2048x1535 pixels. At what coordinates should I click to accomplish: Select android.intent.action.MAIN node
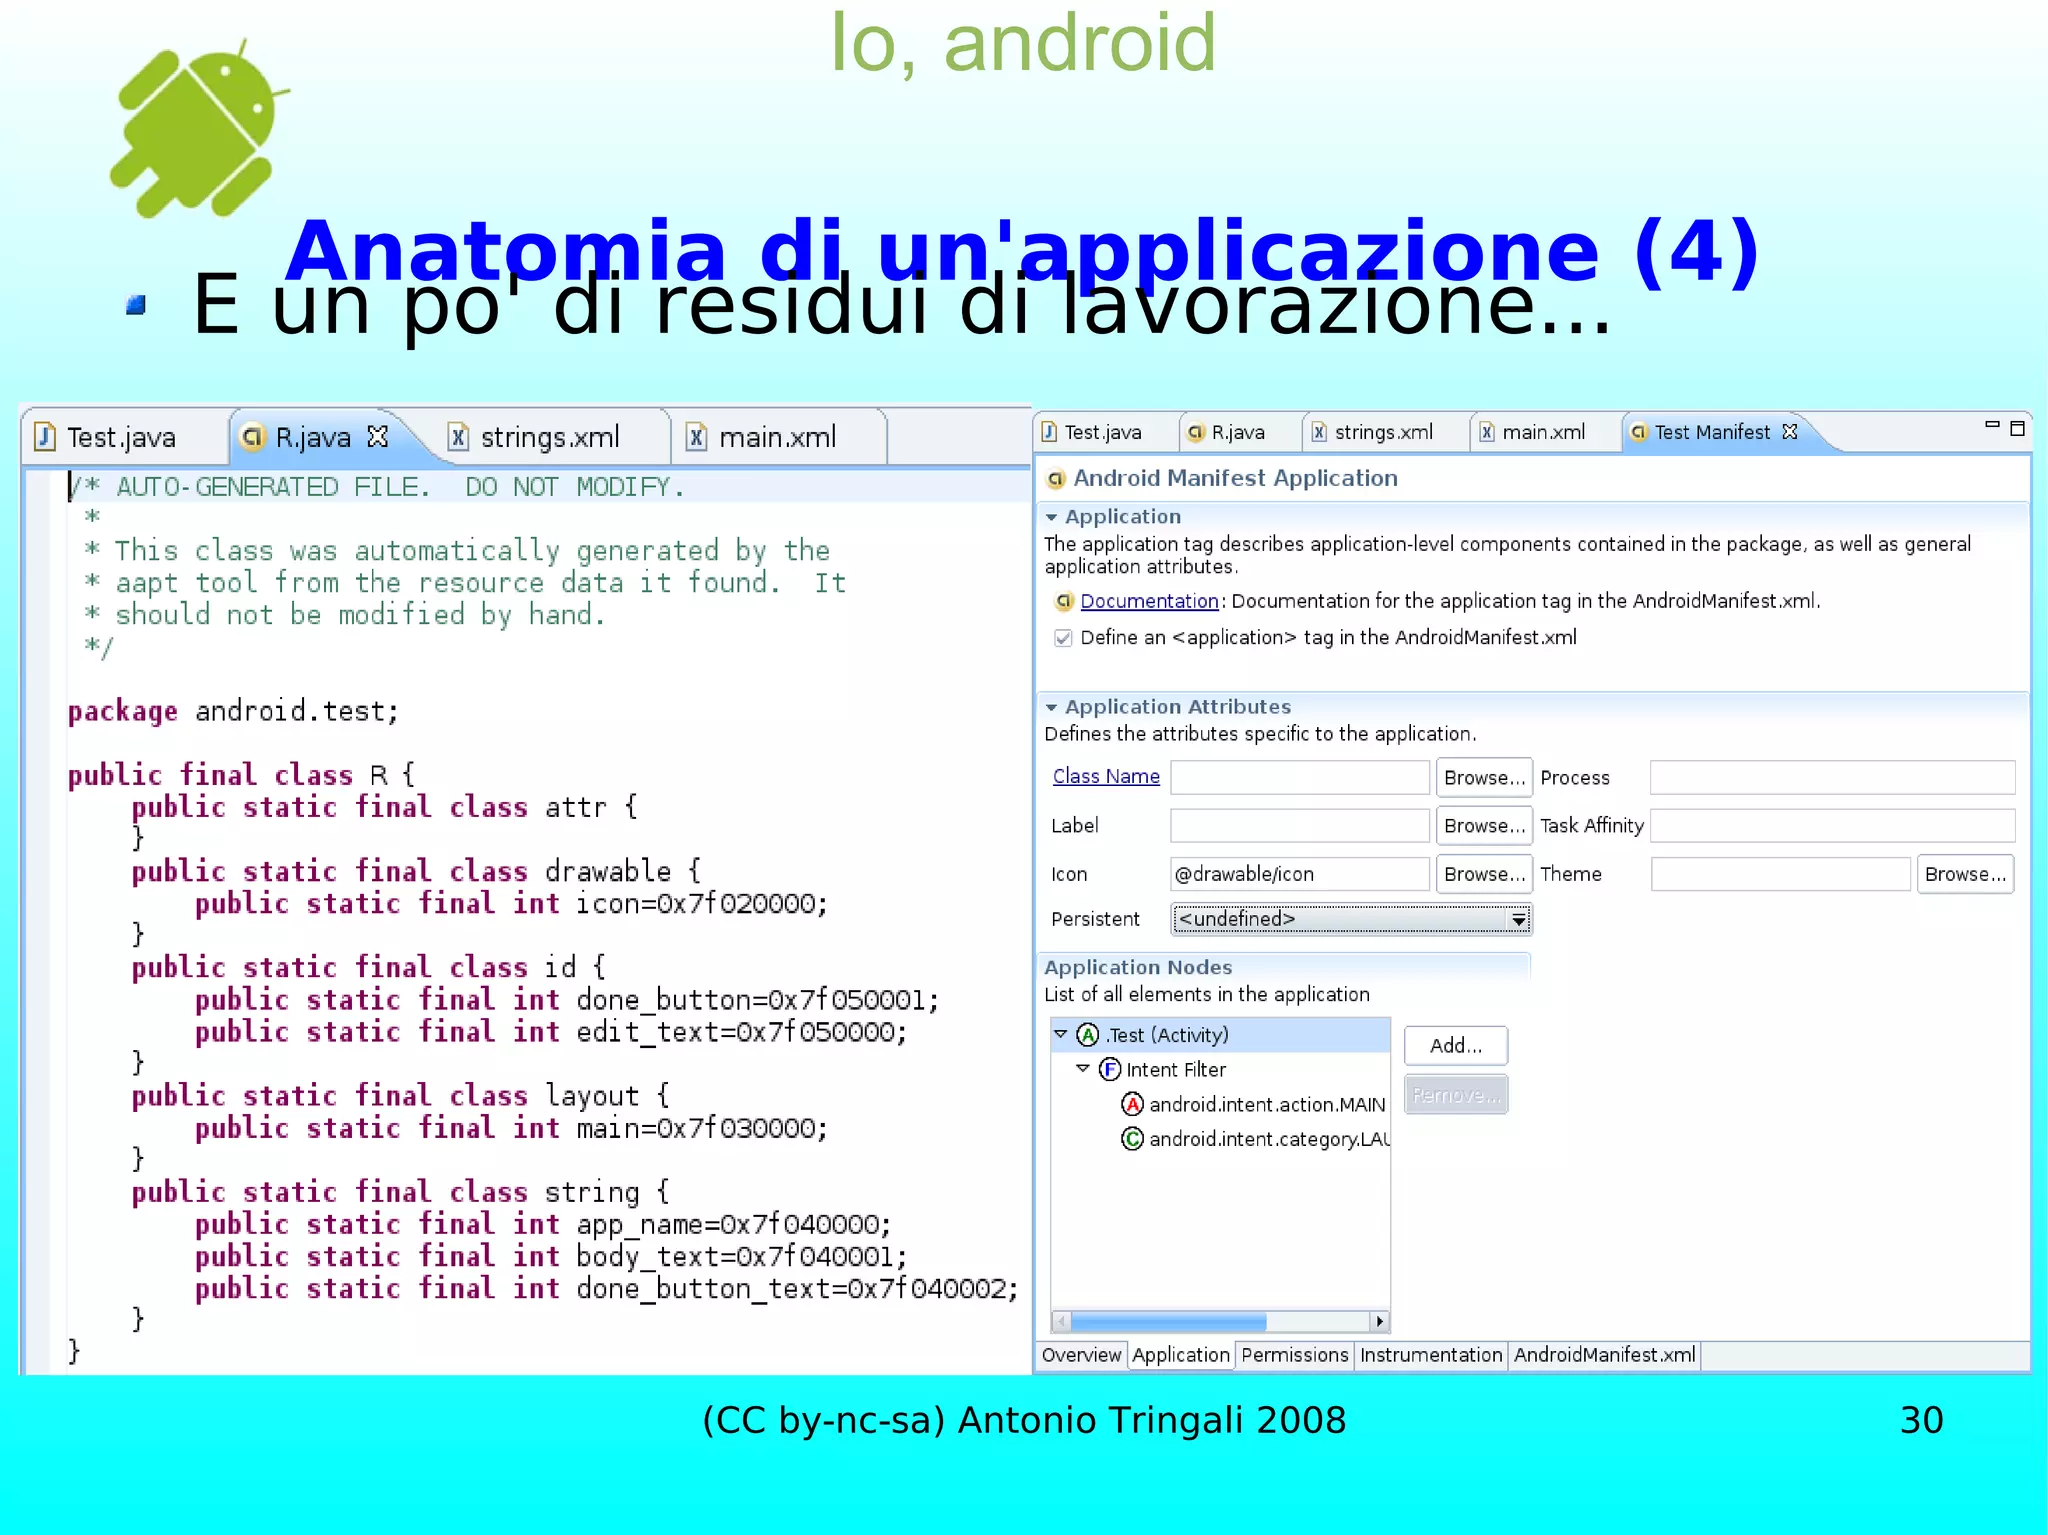[x=1267, y=1104]
